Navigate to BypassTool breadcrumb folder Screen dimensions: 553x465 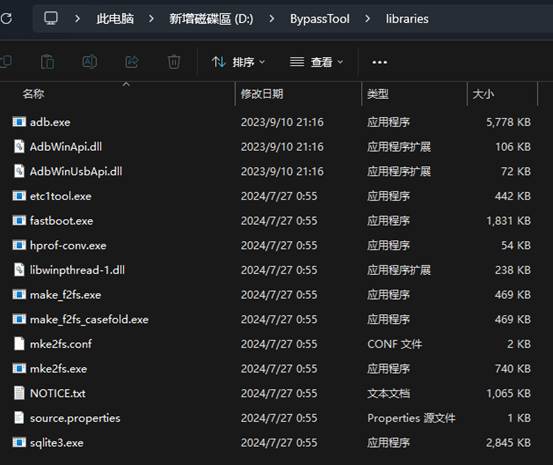tap(320, 19)
